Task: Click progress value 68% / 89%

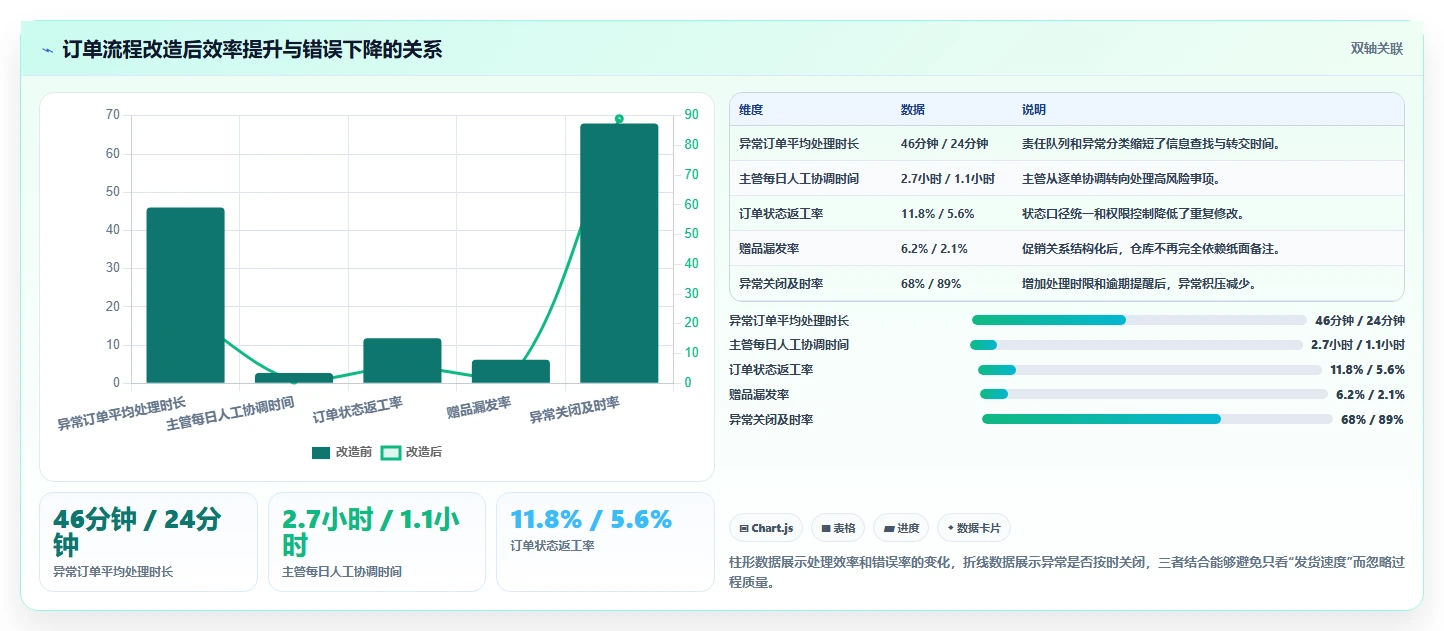Action: [1372, 420]
